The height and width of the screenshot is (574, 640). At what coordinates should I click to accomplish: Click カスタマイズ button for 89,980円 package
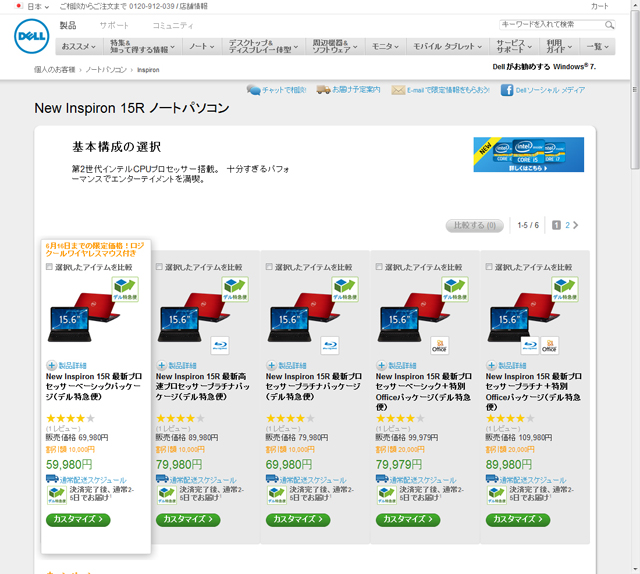pyautogui.click(x=518, y=519)
